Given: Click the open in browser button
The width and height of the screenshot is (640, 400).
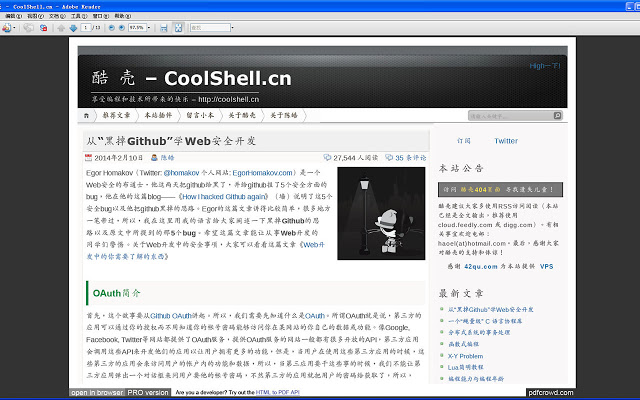Looking at the screenshot, I should point(97,393).
